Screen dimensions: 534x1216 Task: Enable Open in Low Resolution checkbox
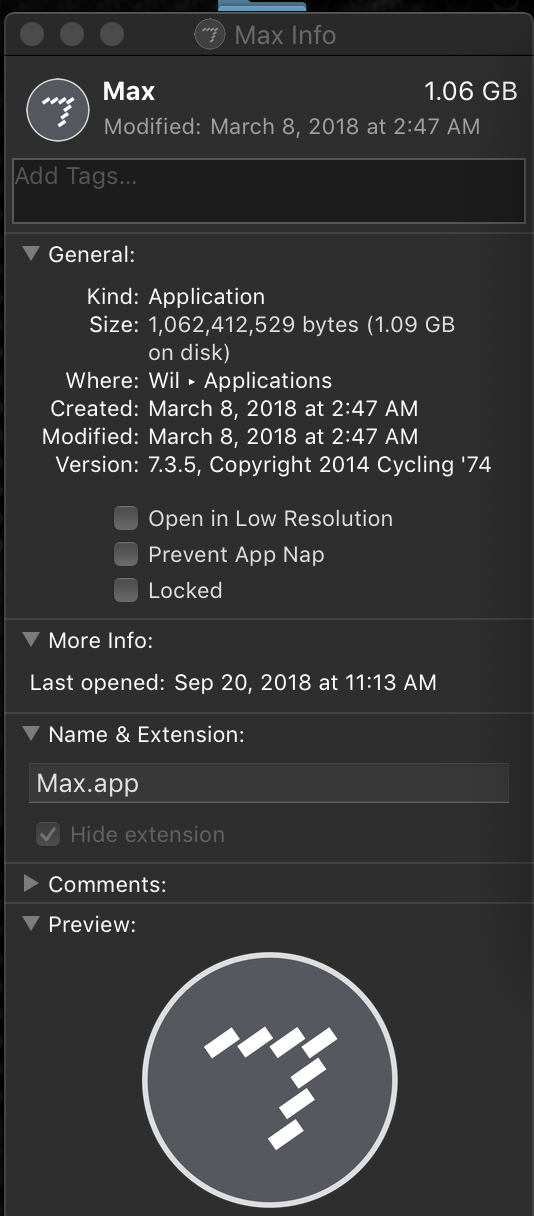click(125, 518)
